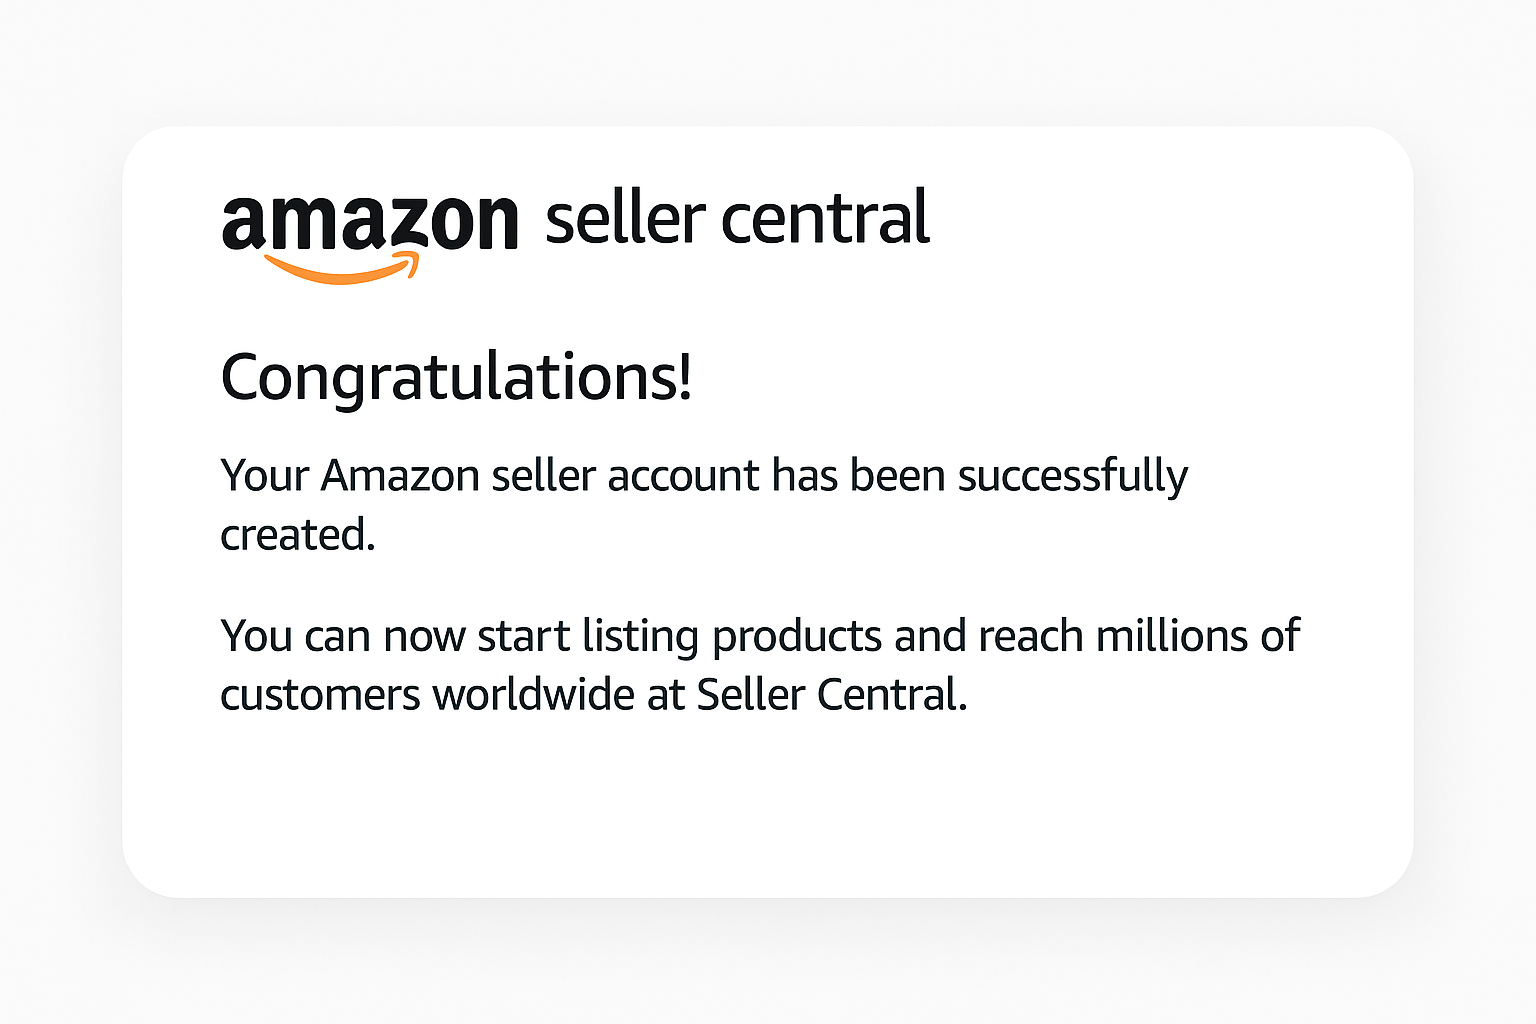Click the word "seller" in the header
The width and height of the screenshot is (1536, 1024).
pos(625,219)
